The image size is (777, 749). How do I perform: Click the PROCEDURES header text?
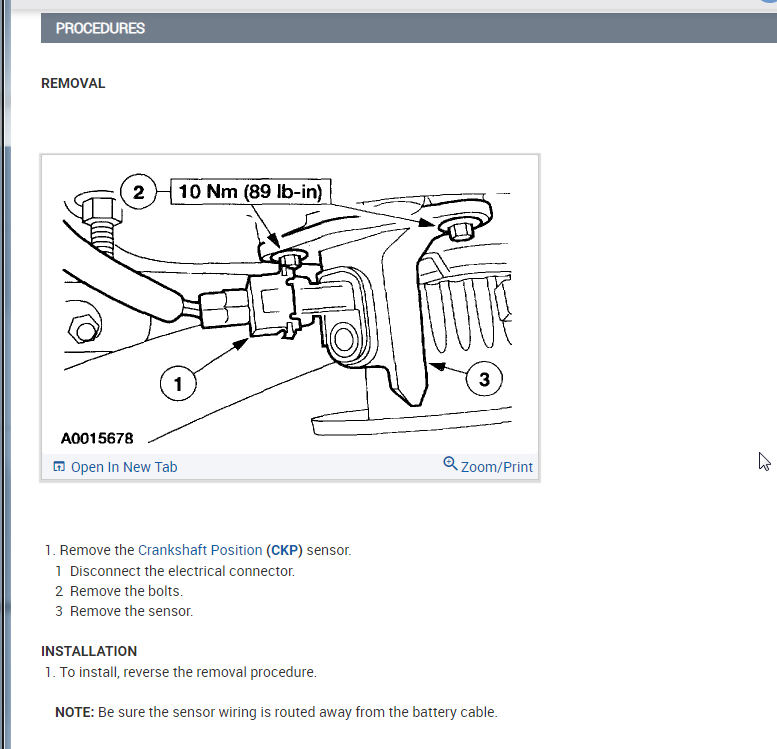pyautogui.click(x=100, y=28)
